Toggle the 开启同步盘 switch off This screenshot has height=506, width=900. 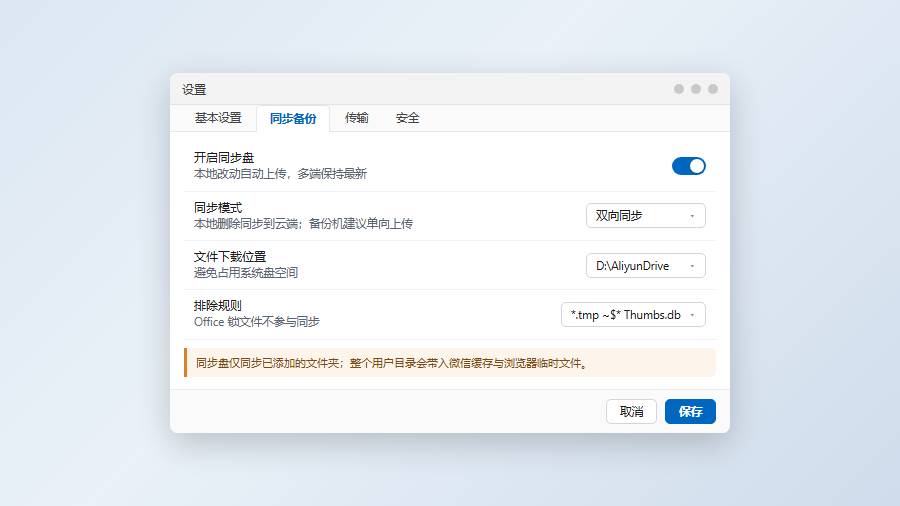click(688, 166)
